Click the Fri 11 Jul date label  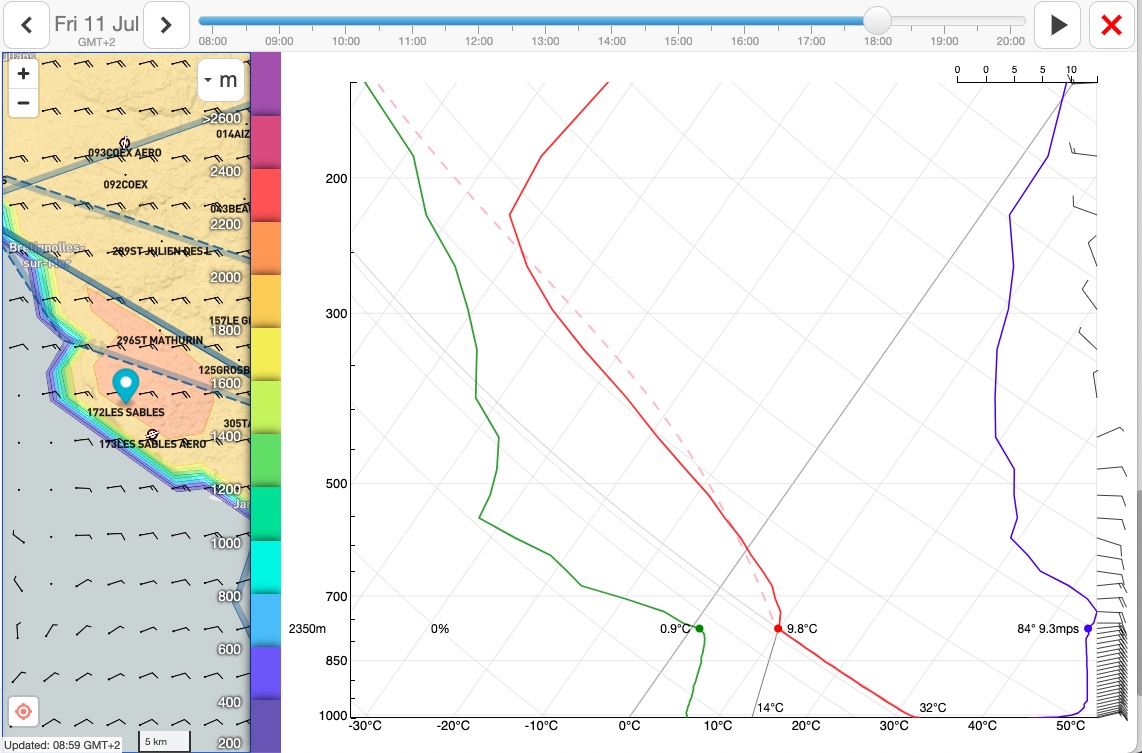pyautogui.click(x=96, y=24)
